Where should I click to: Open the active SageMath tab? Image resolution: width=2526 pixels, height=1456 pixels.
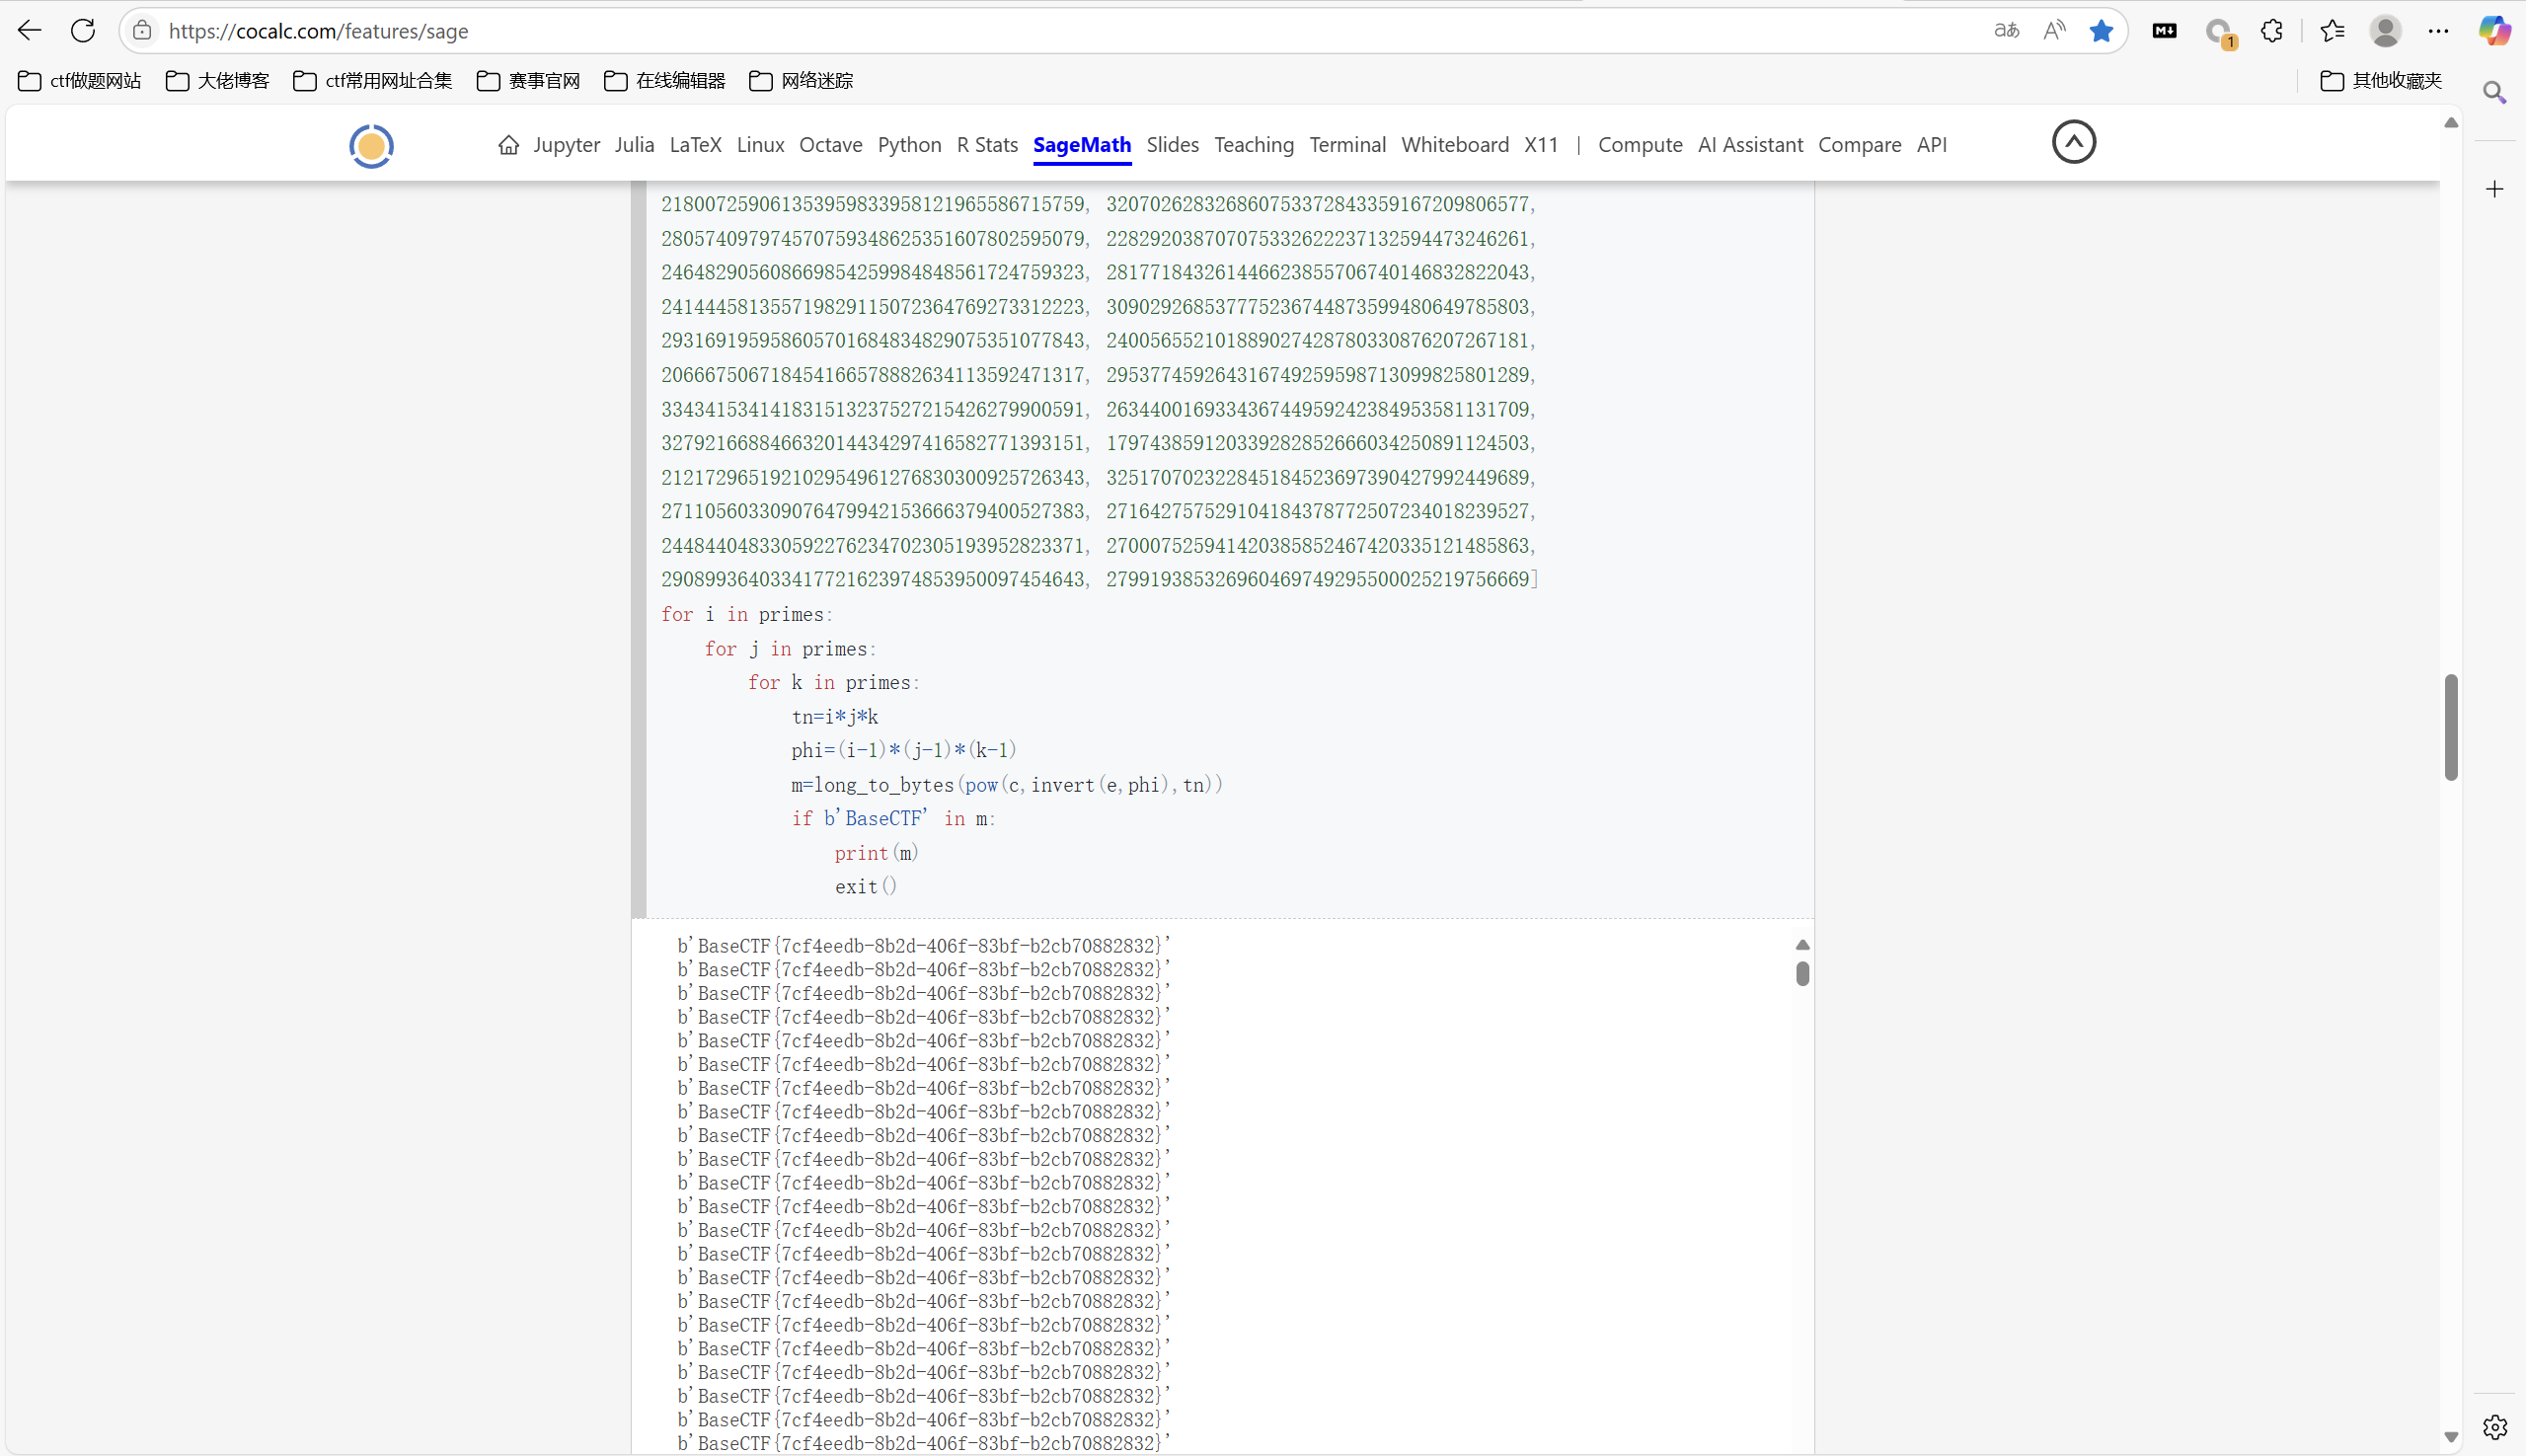(x=1082, y=145)
